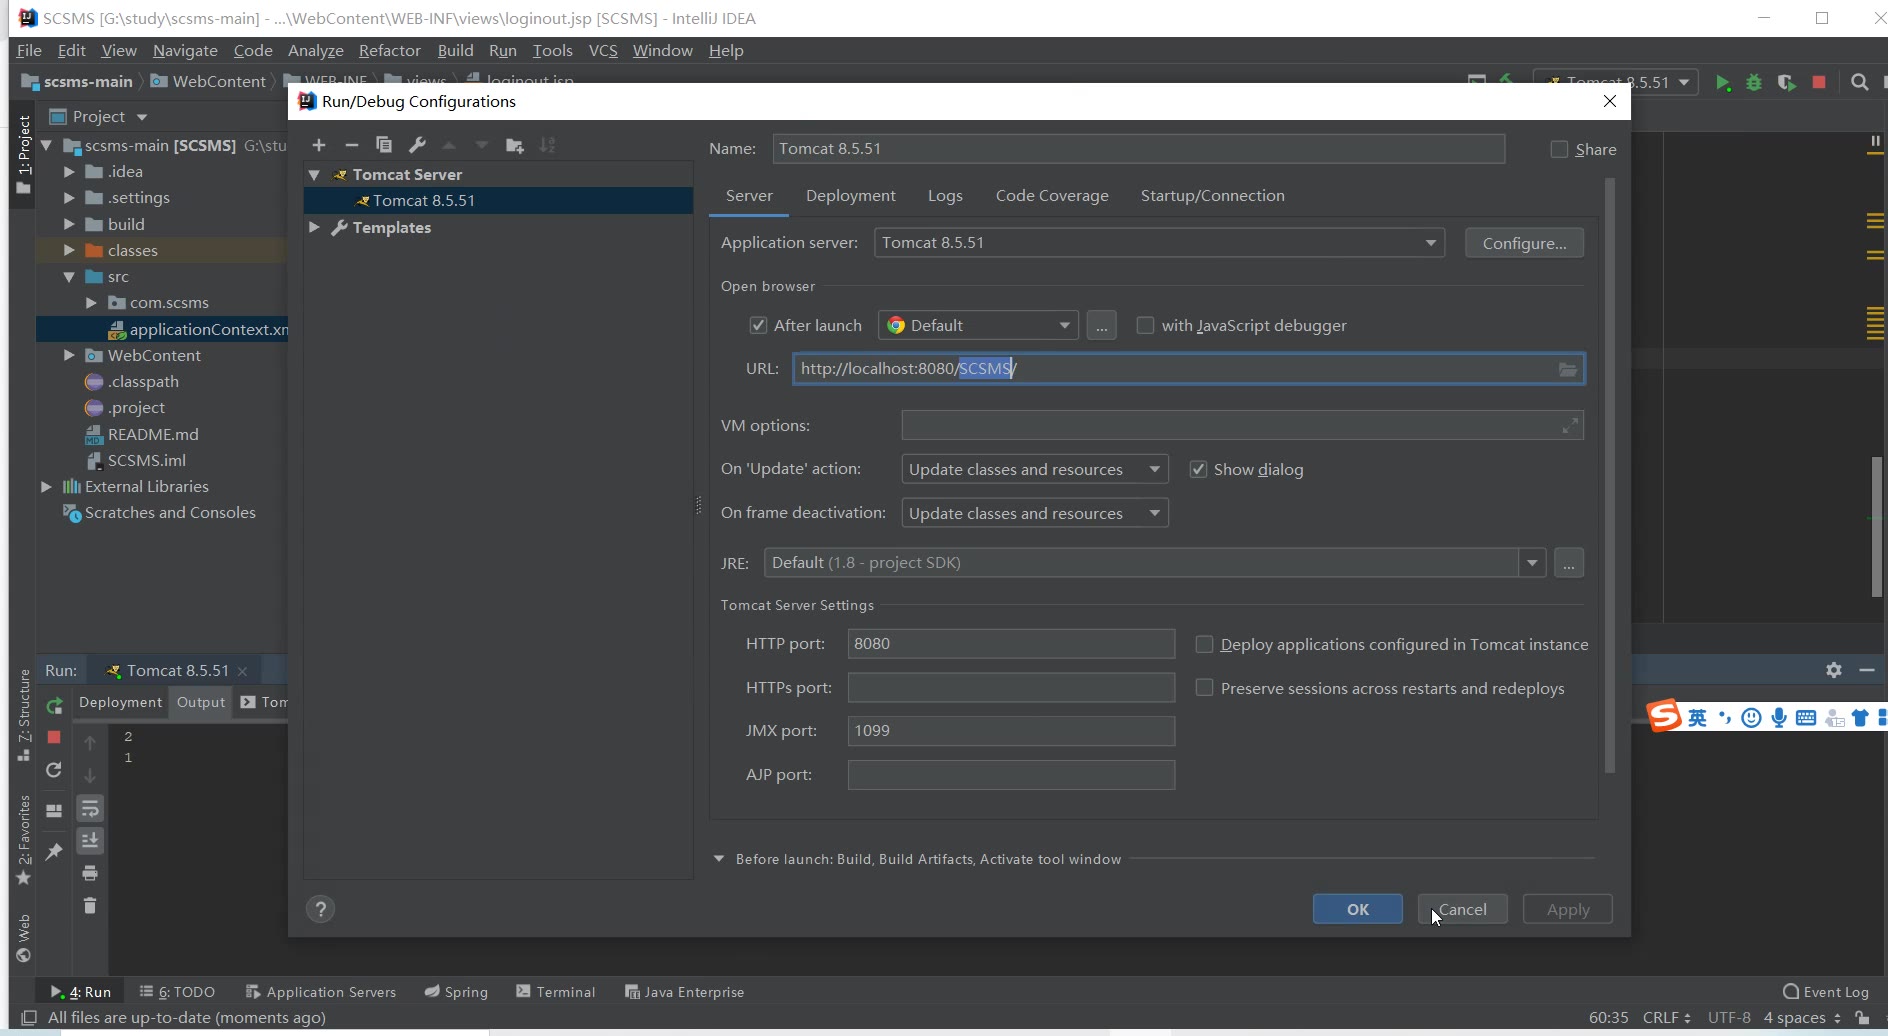
Task: Open Application server dropdown
Action: pos(1159,243)
